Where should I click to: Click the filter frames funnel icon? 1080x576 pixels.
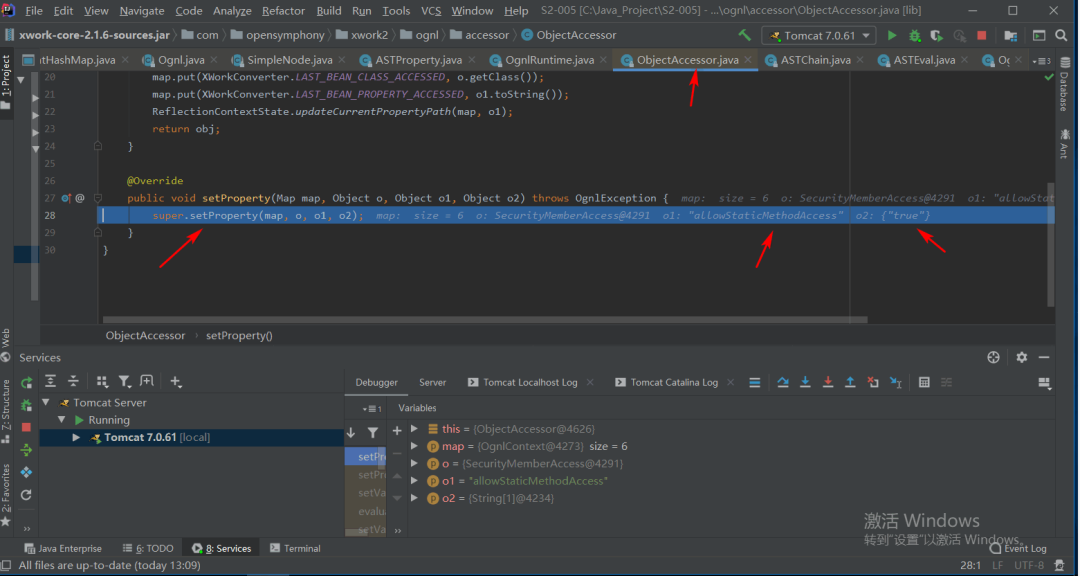tap(373, 433)
